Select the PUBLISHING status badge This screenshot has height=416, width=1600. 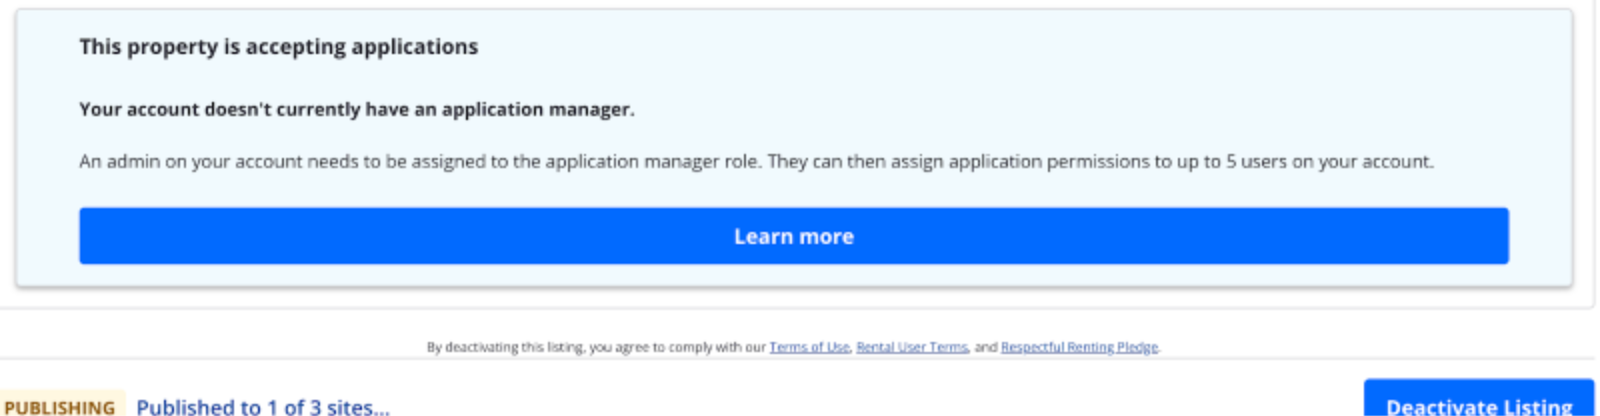[x=60, y=405]
